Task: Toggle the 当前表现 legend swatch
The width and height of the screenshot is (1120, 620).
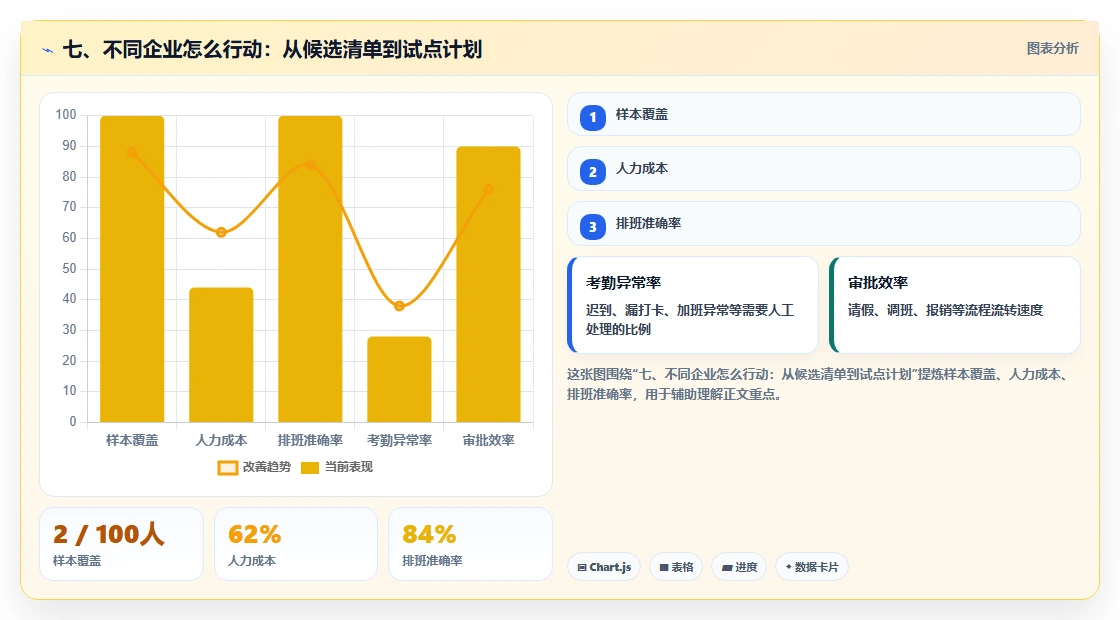Action: (309, 468)
